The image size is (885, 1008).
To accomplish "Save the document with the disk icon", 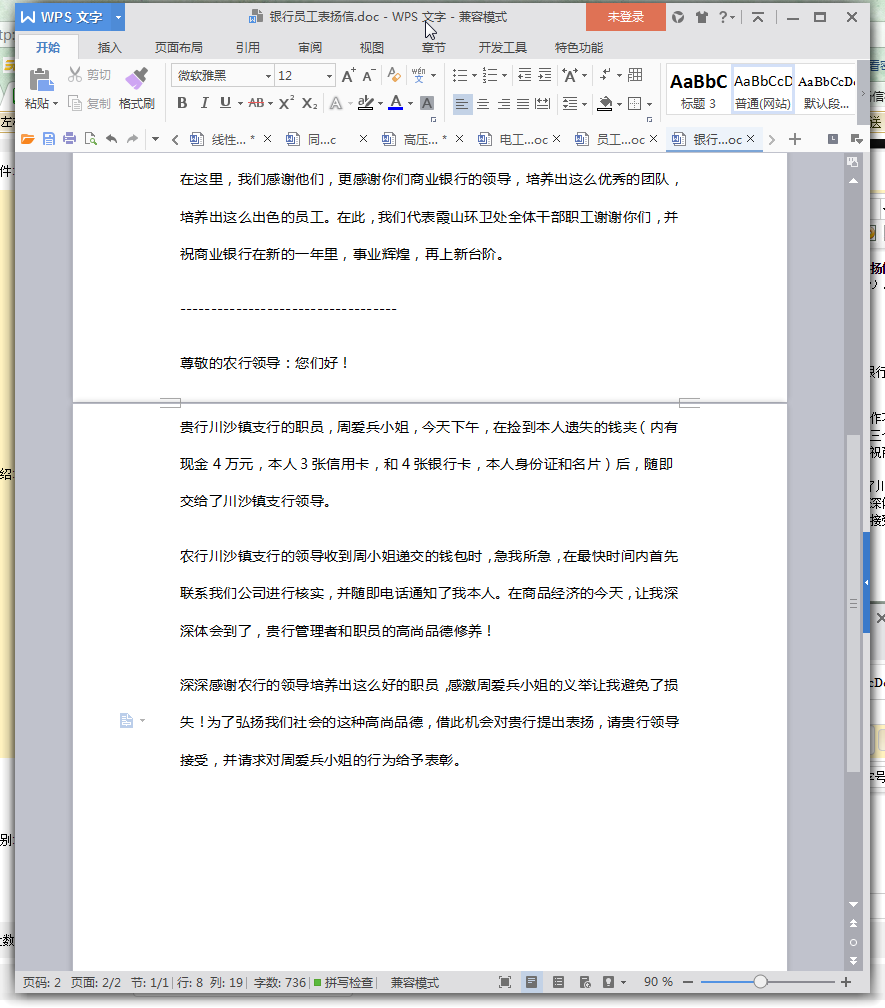I will coord(49,139).
